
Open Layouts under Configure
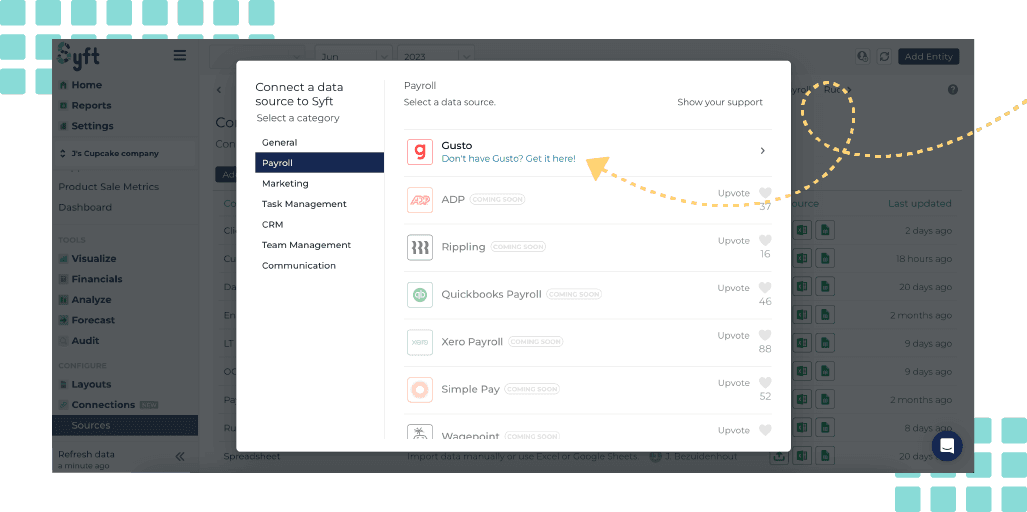91,384
